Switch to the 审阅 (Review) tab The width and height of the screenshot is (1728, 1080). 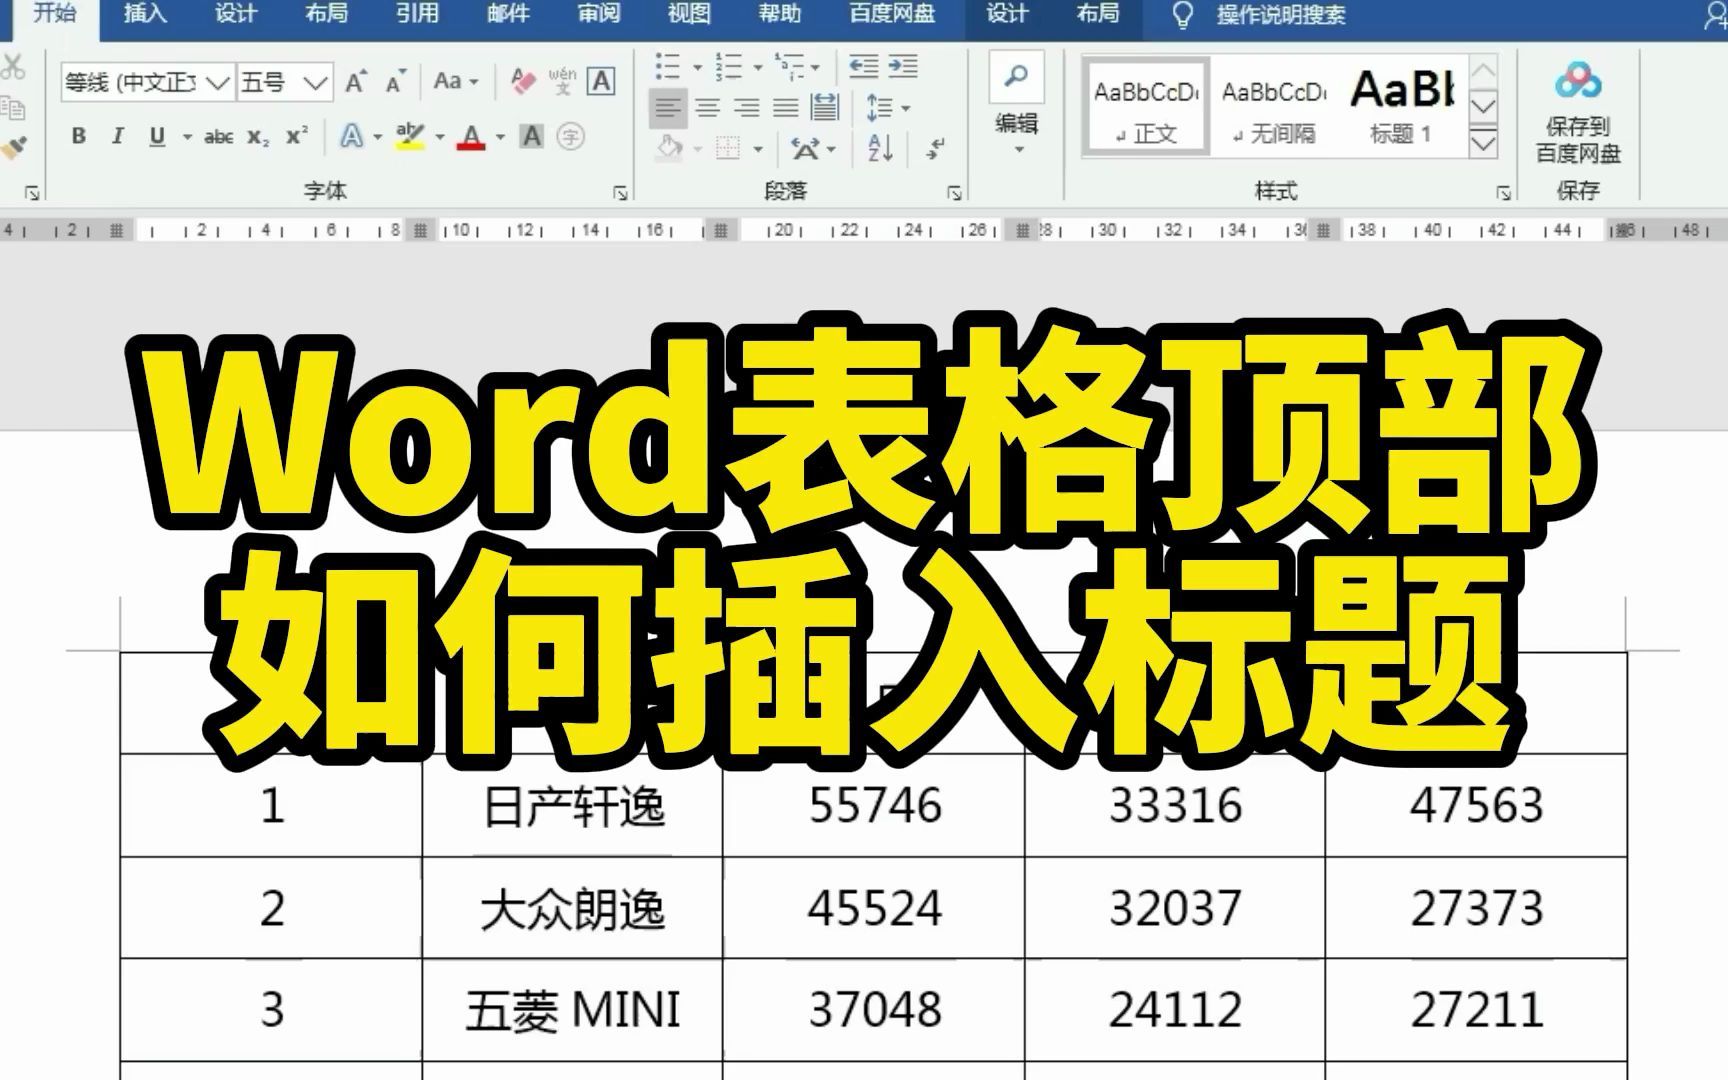click(x=598, y=14)
